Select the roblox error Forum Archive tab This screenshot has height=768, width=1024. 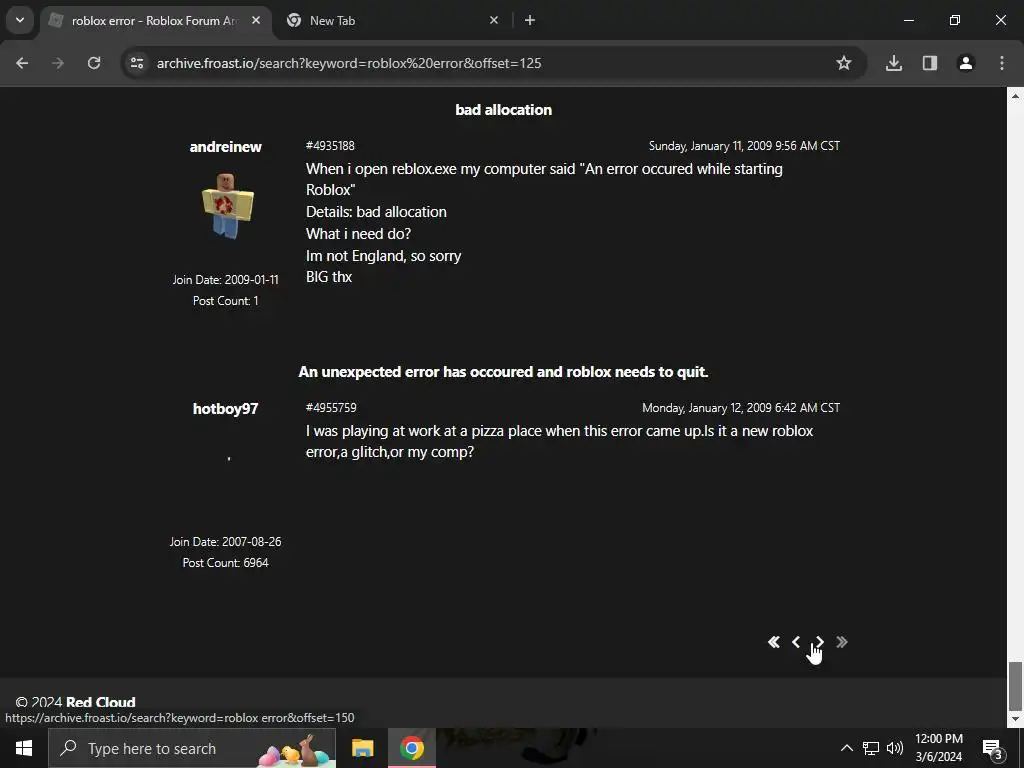coord(155,20)
